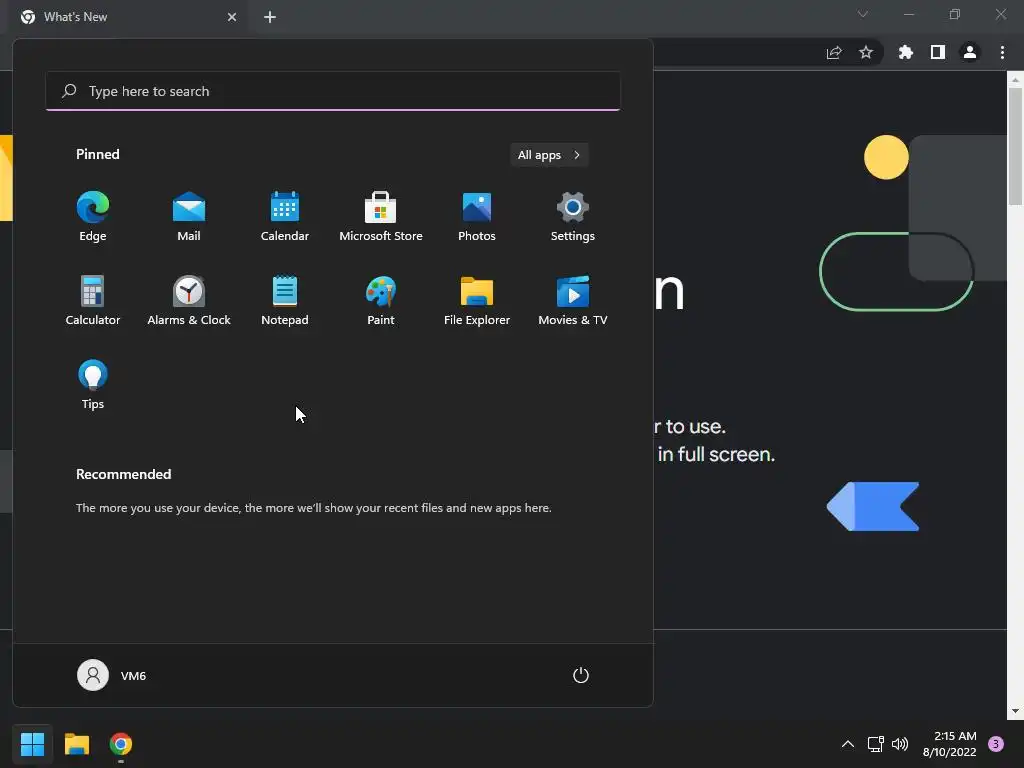This screenshot has width=1024, height=768.
Task: Open the Chrome profile icon
Action: [x=970, y=53]
